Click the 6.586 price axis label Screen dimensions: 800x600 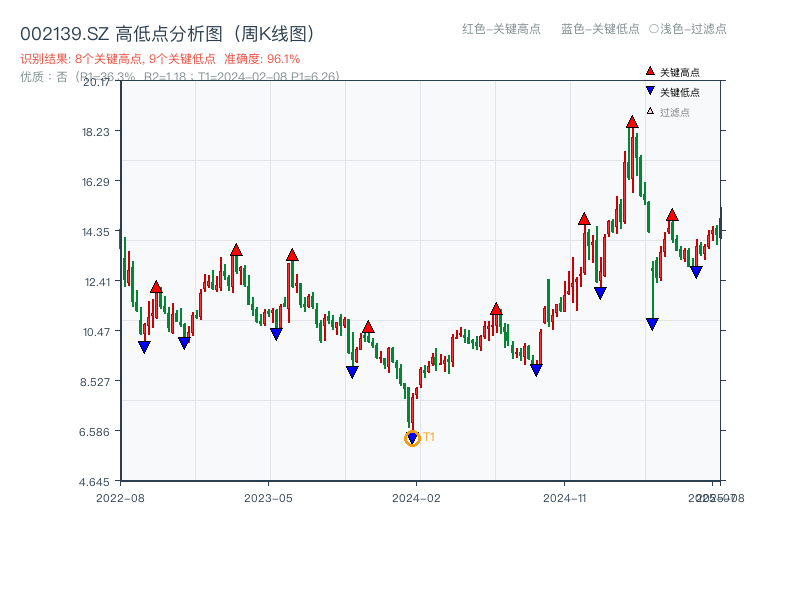pyautogui.click(x=94, y=432)
